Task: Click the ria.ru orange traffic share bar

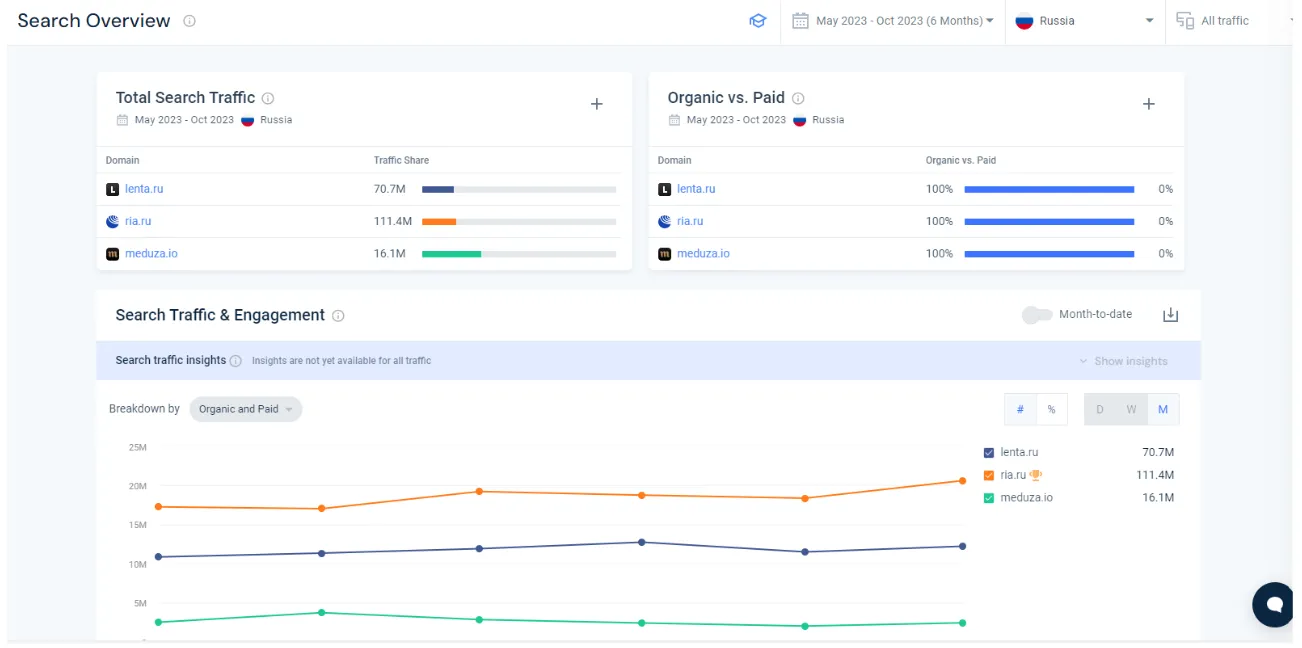Action: point(439,222)
